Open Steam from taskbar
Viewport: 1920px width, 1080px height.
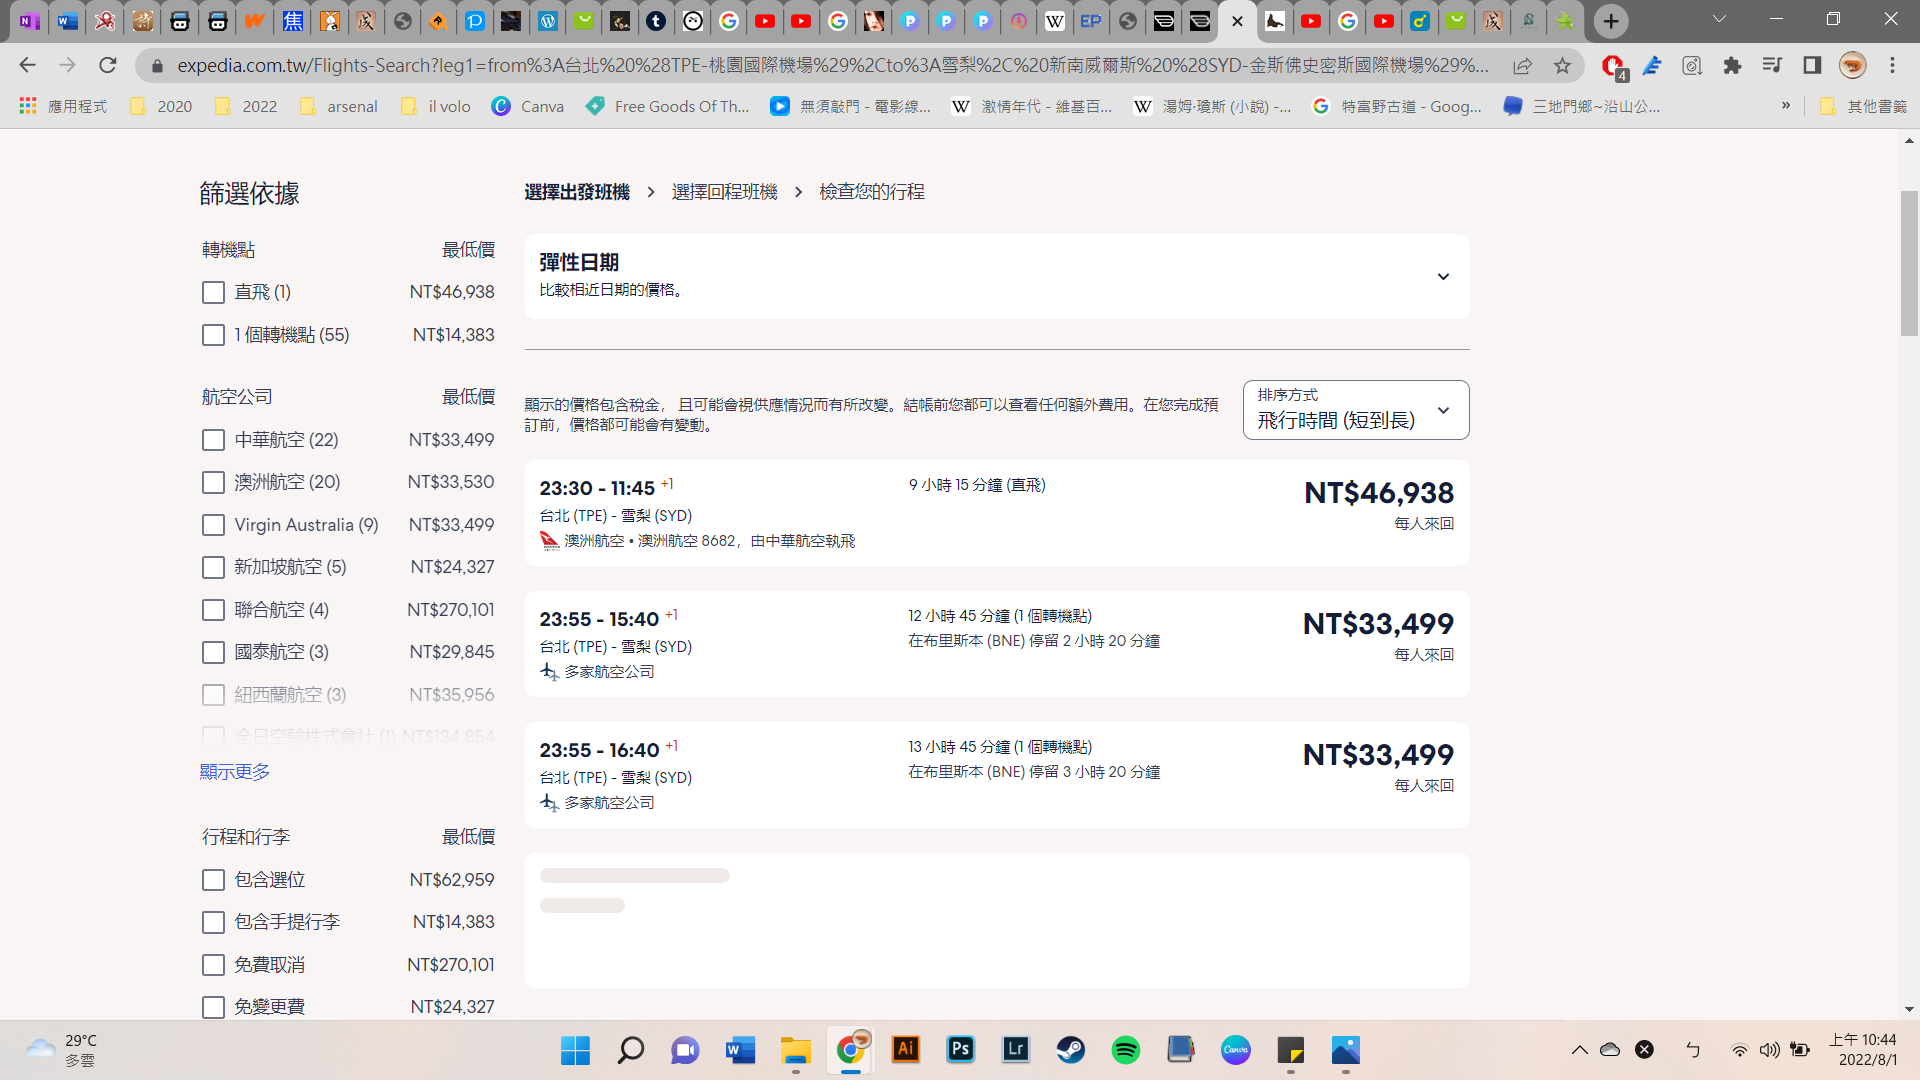[1071, 1050]
